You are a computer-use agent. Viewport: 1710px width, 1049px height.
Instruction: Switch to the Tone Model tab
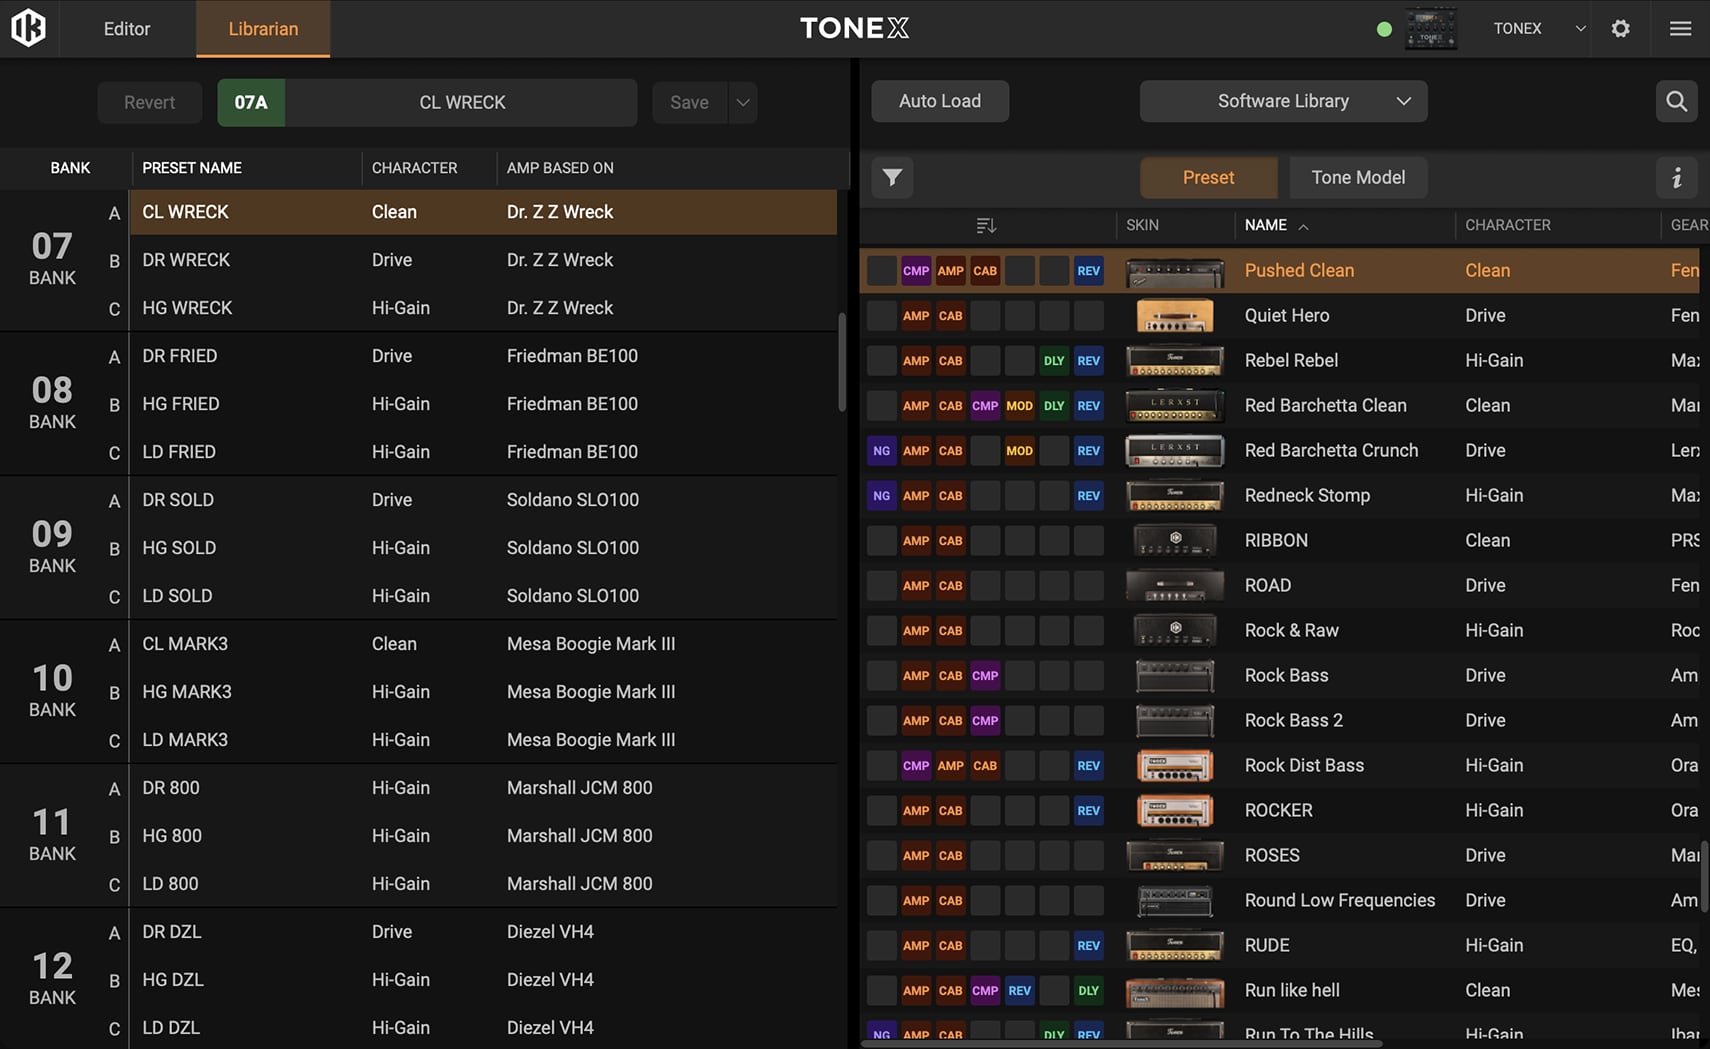pyautogui.click(x=1357, y=178)
